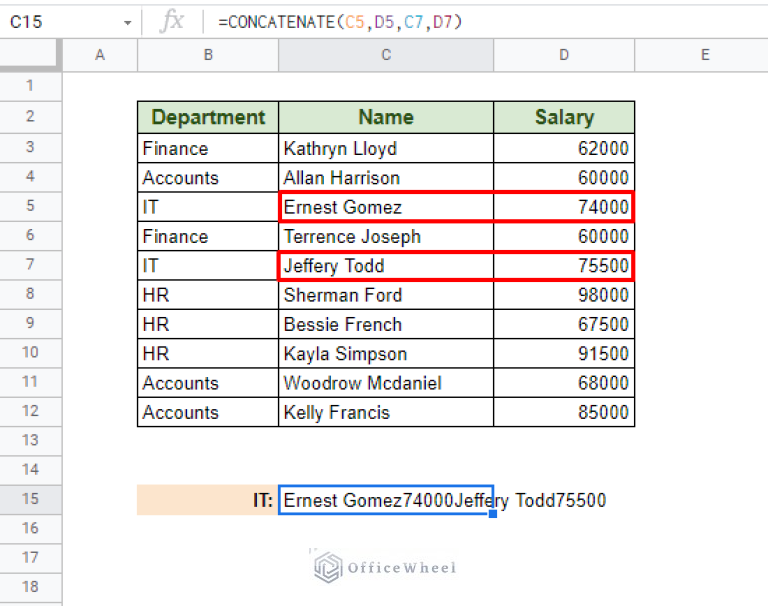
Task: Open the Name Box dropdown arrow
Action: point(127,23)
